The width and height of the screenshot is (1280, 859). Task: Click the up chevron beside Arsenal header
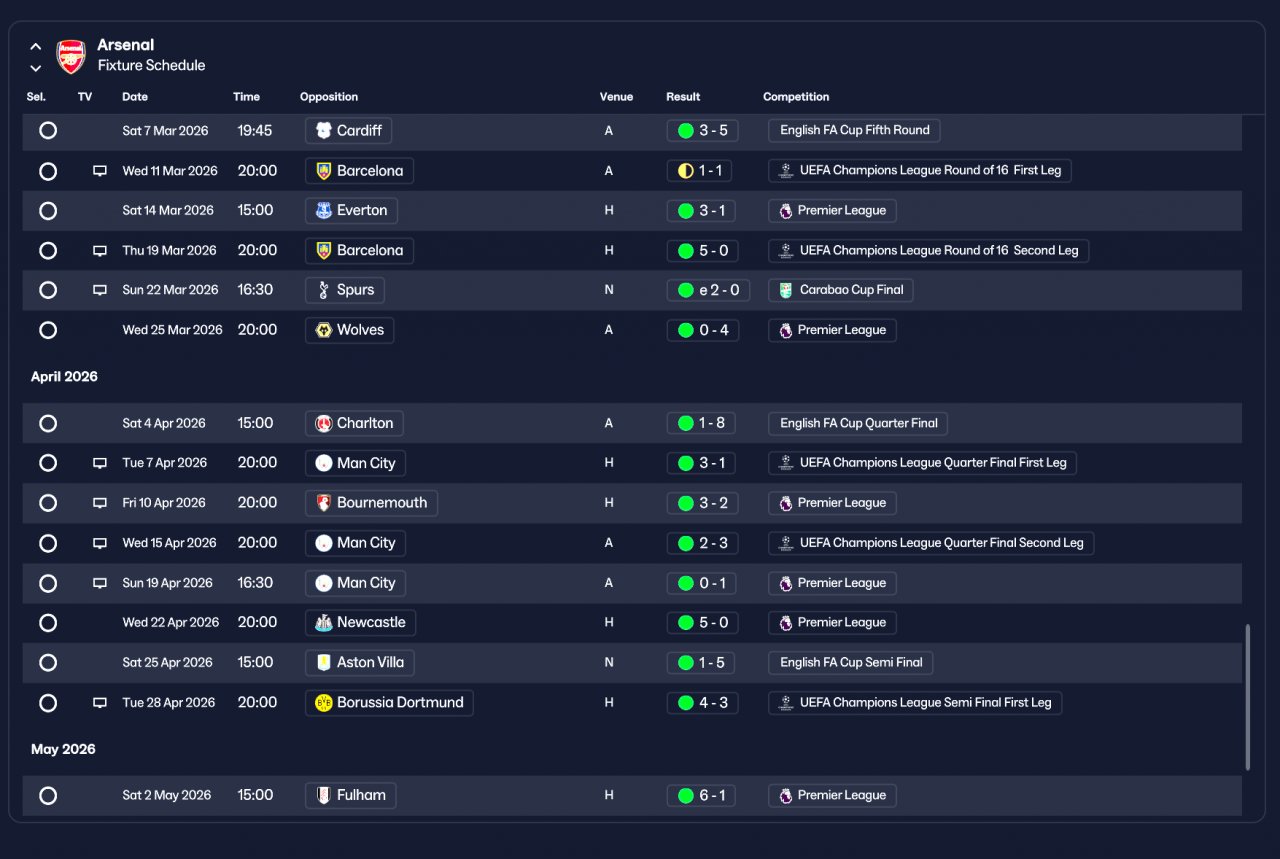36,46
